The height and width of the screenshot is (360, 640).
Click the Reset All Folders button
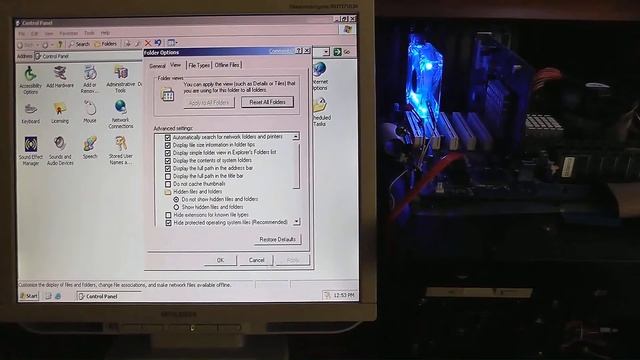point(267,102)
